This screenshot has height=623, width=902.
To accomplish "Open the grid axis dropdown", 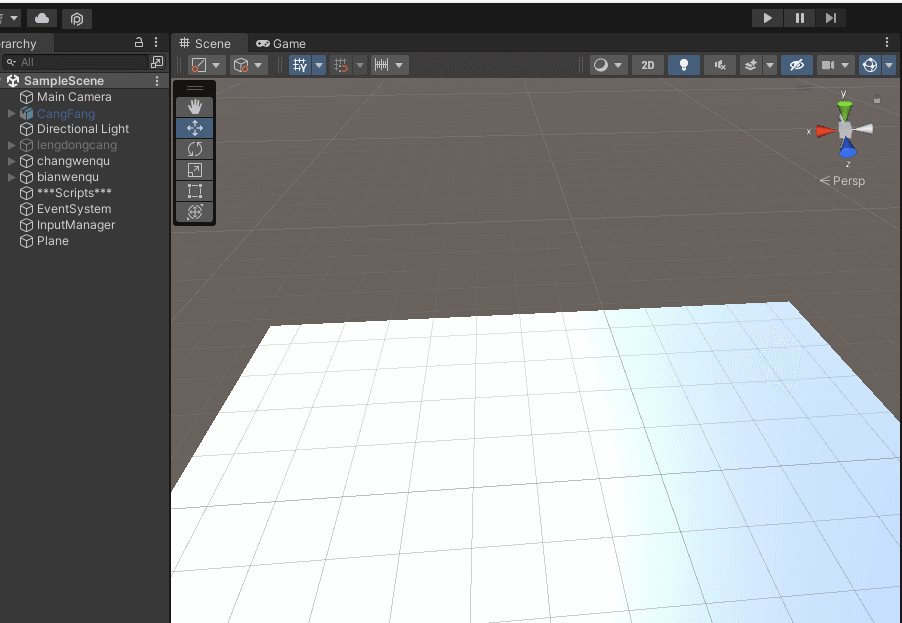I will 319,65.
